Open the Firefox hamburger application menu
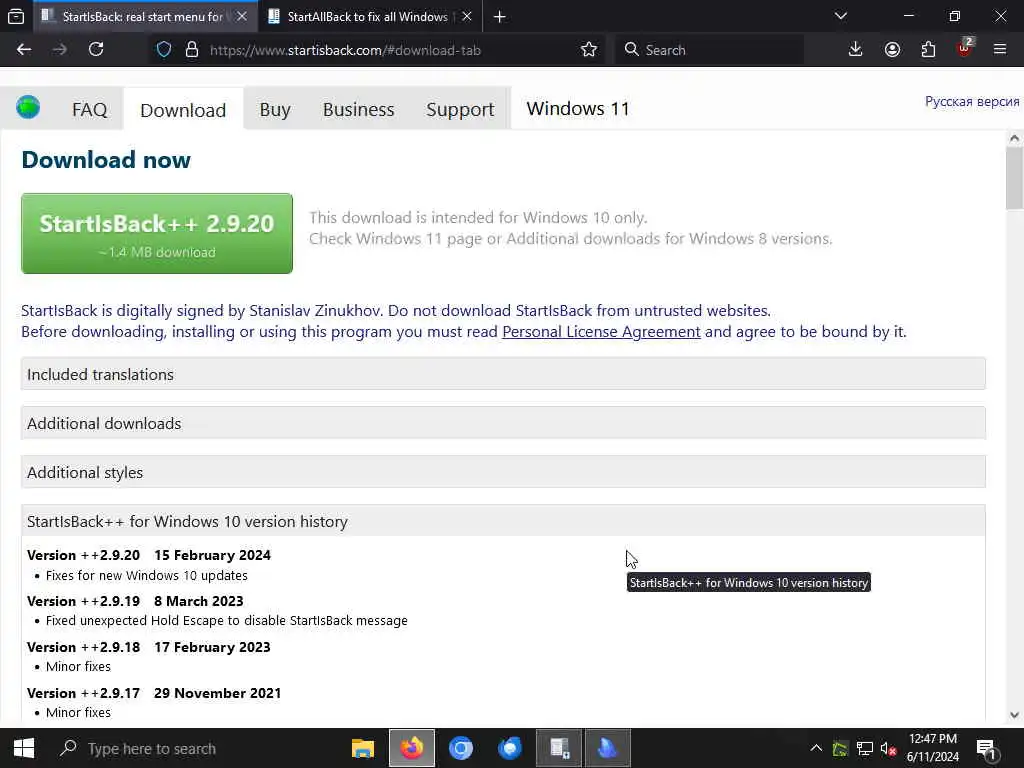 [1000, 50]
